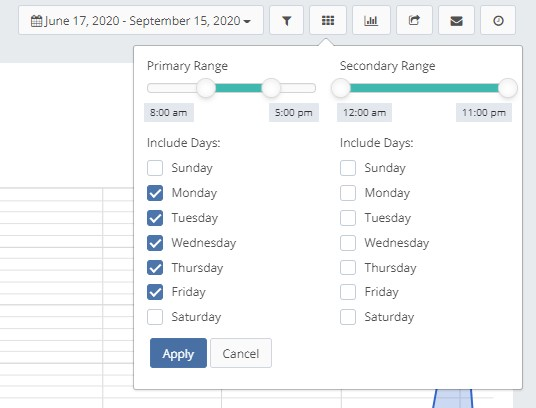Check Saturday in Primary Range days
Image resolution: width=536 pixels, height=408 pixels.
tap(155, 317)
